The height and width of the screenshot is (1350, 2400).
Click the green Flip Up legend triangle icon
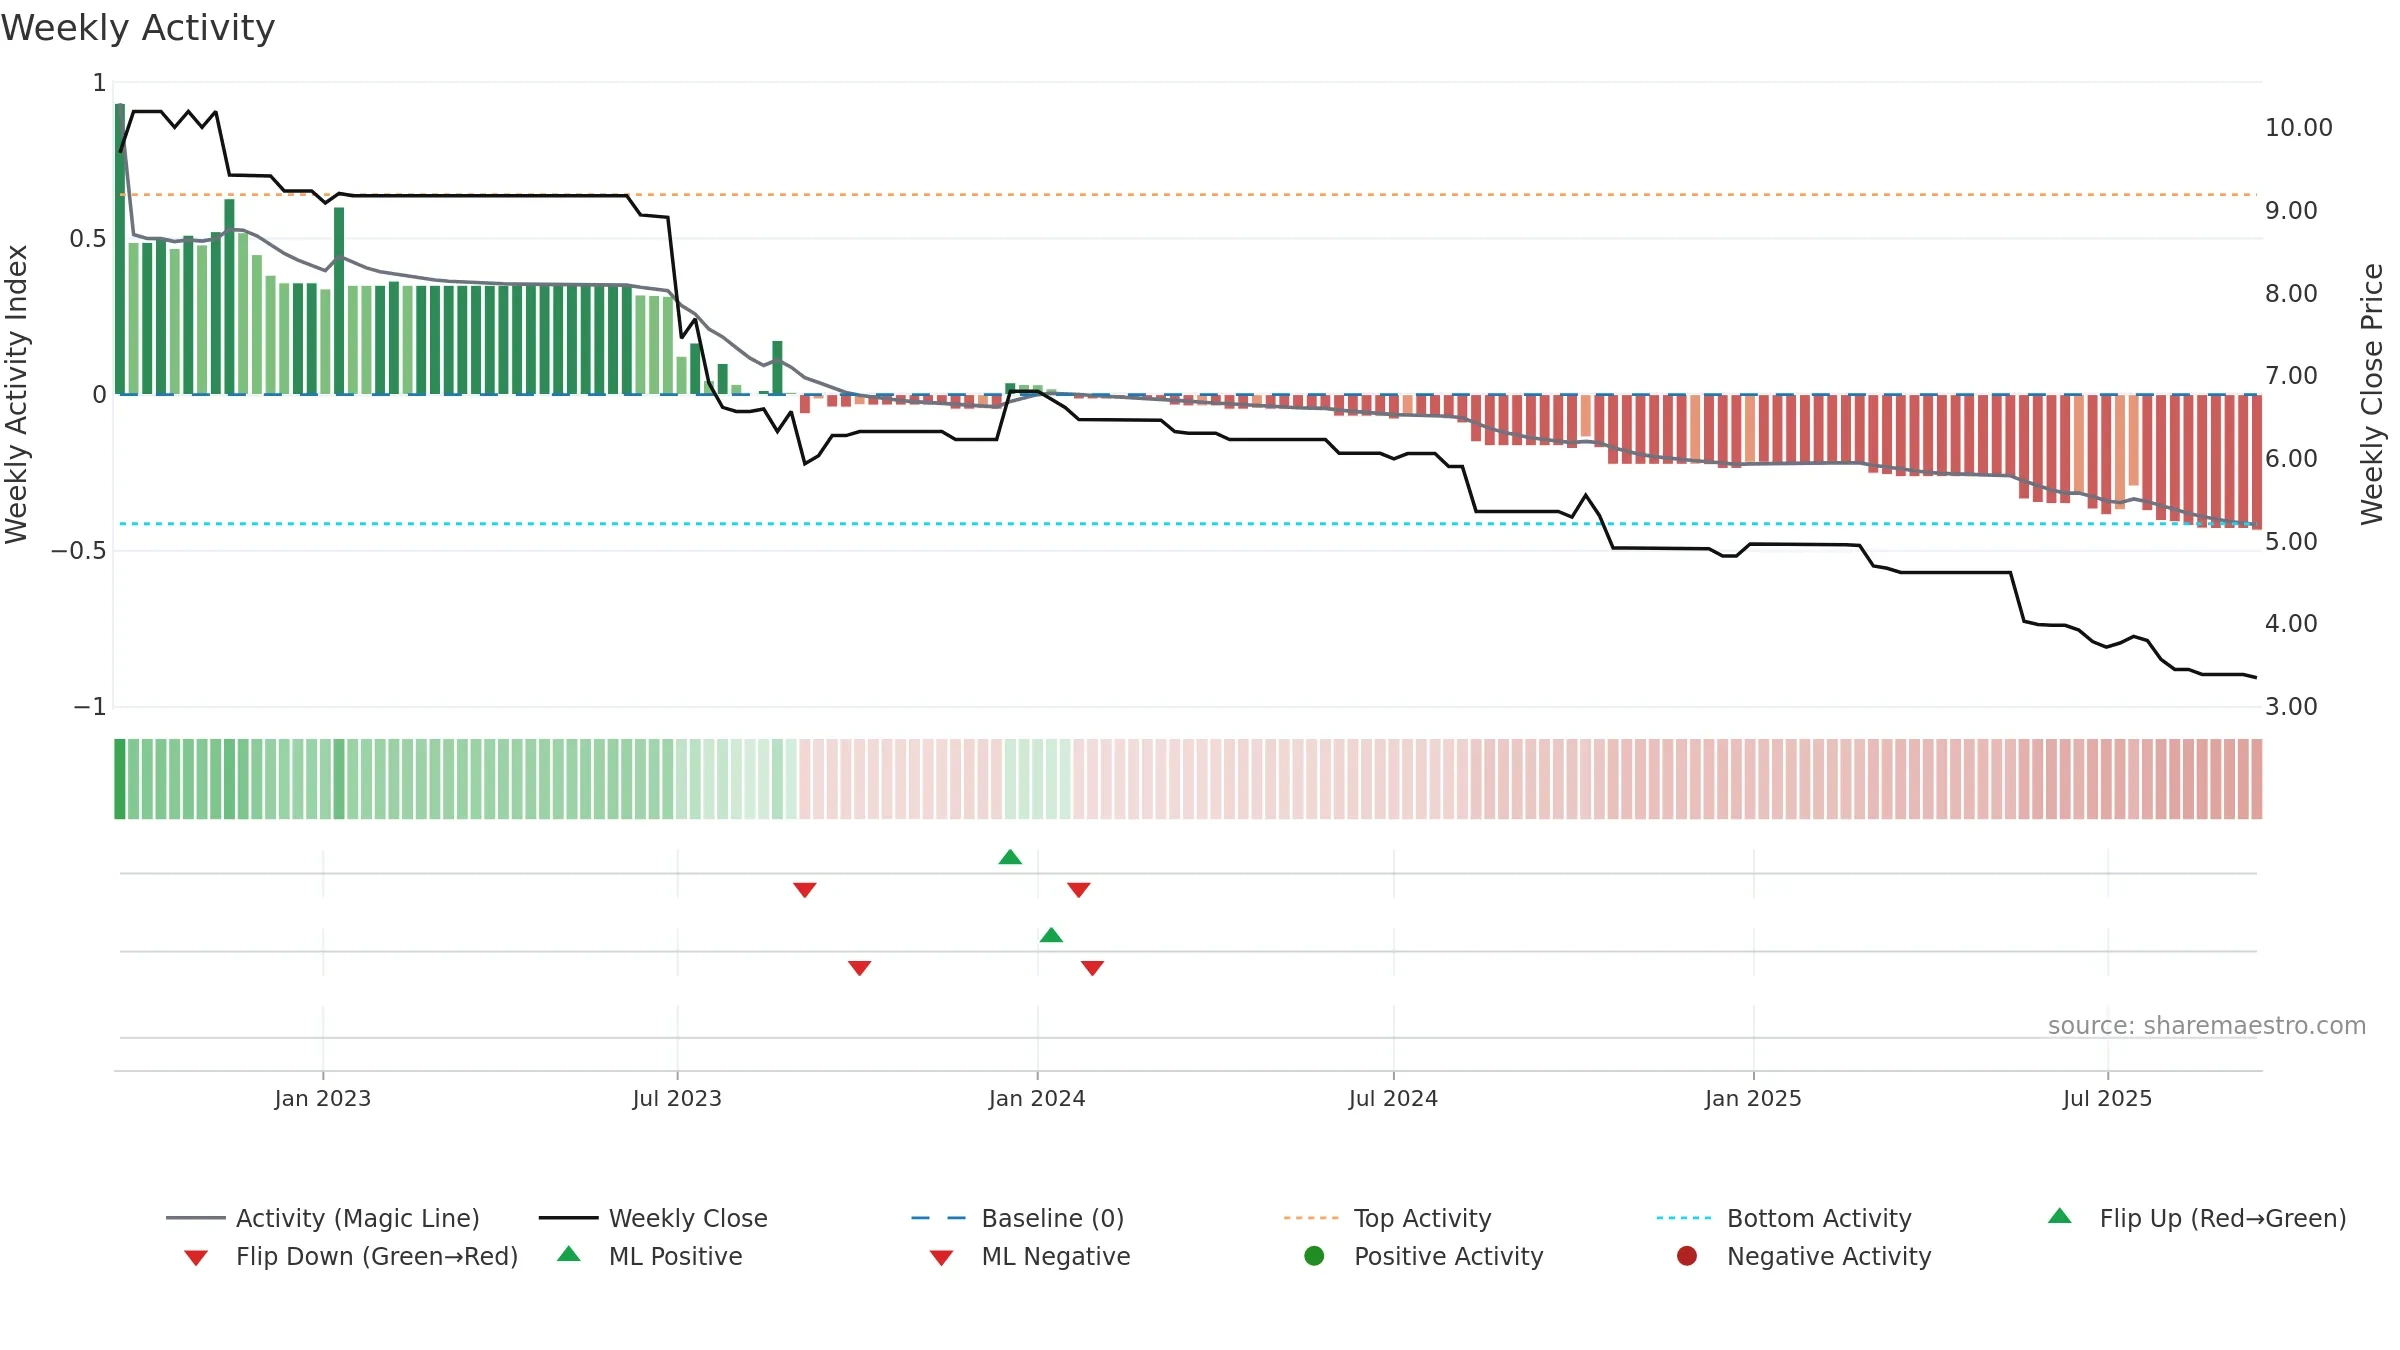click(x=2060, y=1216)
